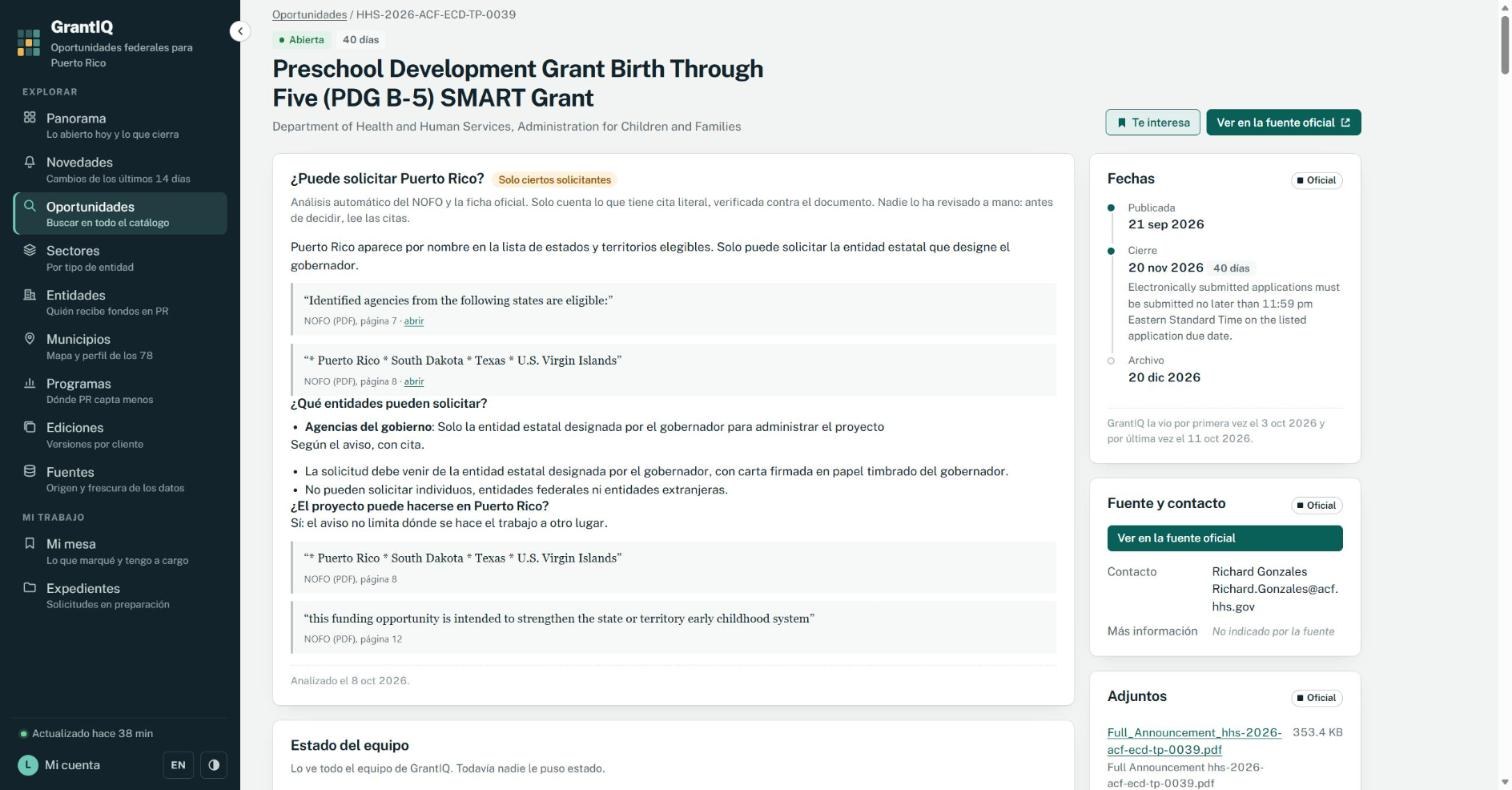The image size is (1512, 790).
Task: Toggle the Te interesa bookmark button
Action: click(1153, 122)
